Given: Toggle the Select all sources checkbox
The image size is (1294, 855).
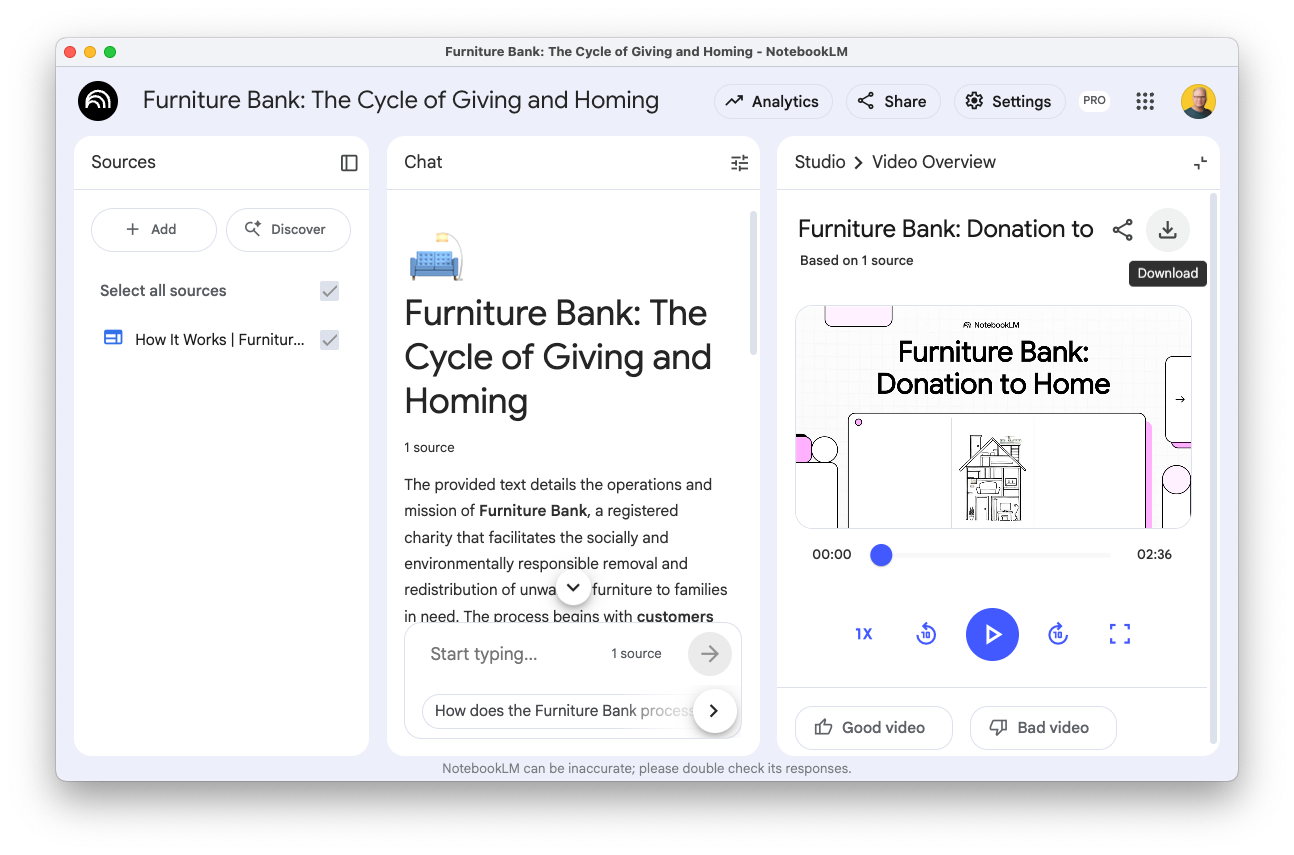Looking at the screenshot, I should pos(329,291).
